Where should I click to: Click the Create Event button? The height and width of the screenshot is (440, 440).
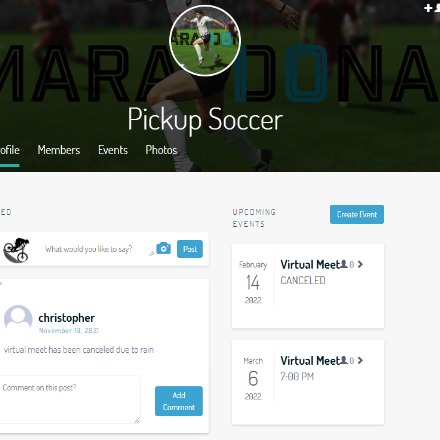[x=357, y=214]
